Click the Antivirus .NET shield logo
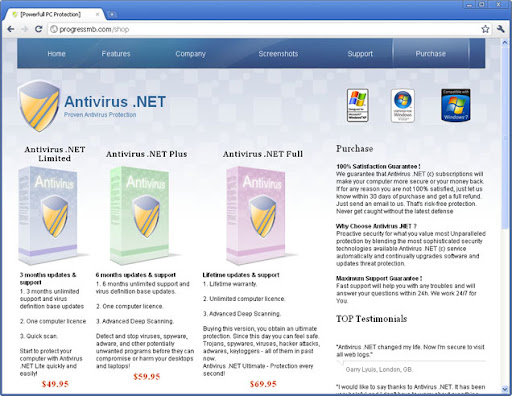Viewport: 512px width, 396px height. [x=39, y=106]
